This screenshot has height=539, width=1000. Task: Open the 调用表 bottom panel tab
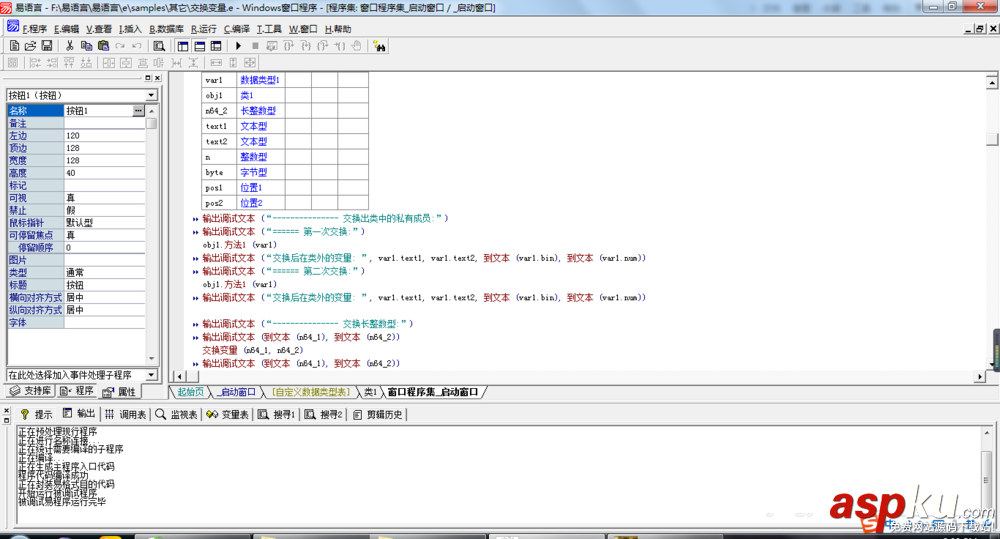pyautogui.click(x=126, y=414)
